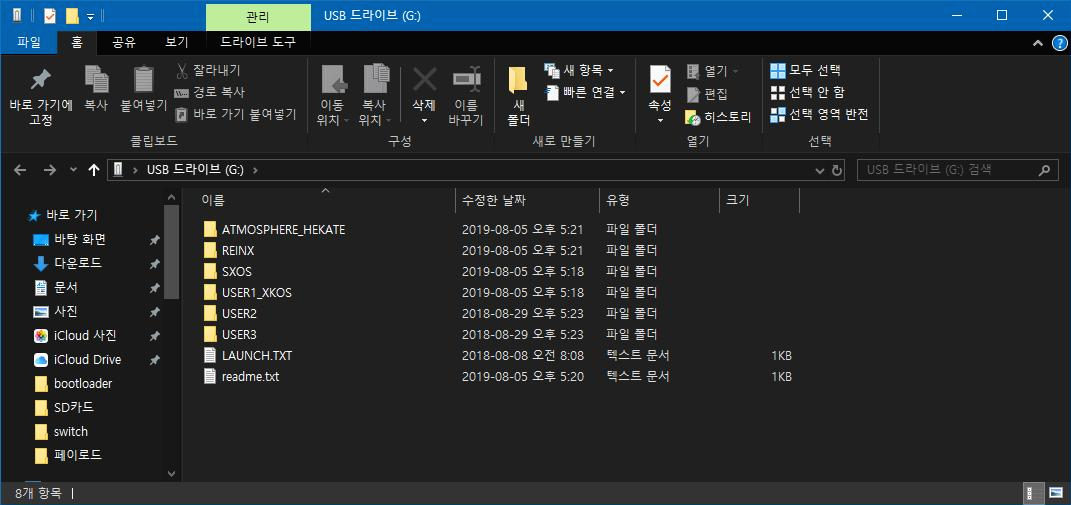
Task: Click Select All (모두 선택)
Action: point(805,70)
